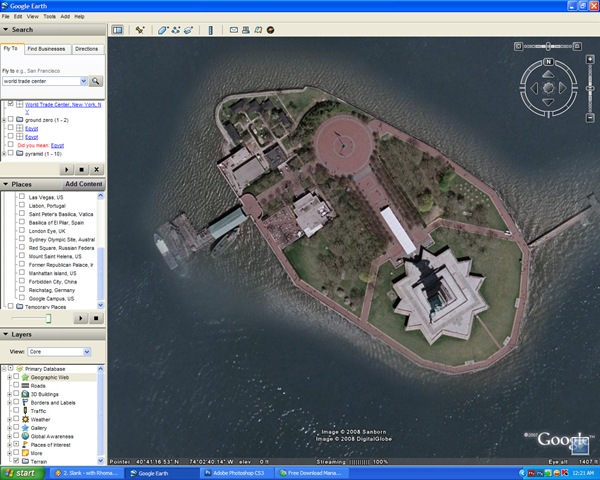Check the London Eye, UK place checkbox
This screenshot has width=600, height=480.
point(22,230)
